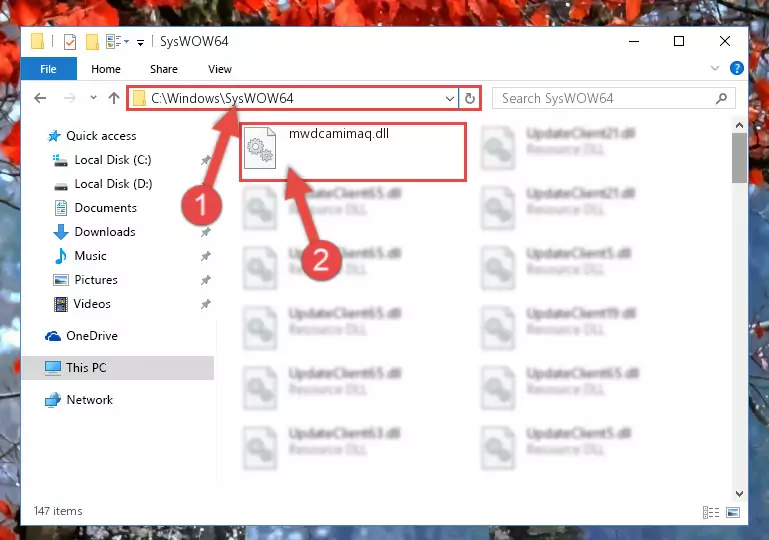The height and width of the screenshot is (540, 769).
Task: Click the pin icon next to Local Disk (C:)
Action: pos(205,160)
